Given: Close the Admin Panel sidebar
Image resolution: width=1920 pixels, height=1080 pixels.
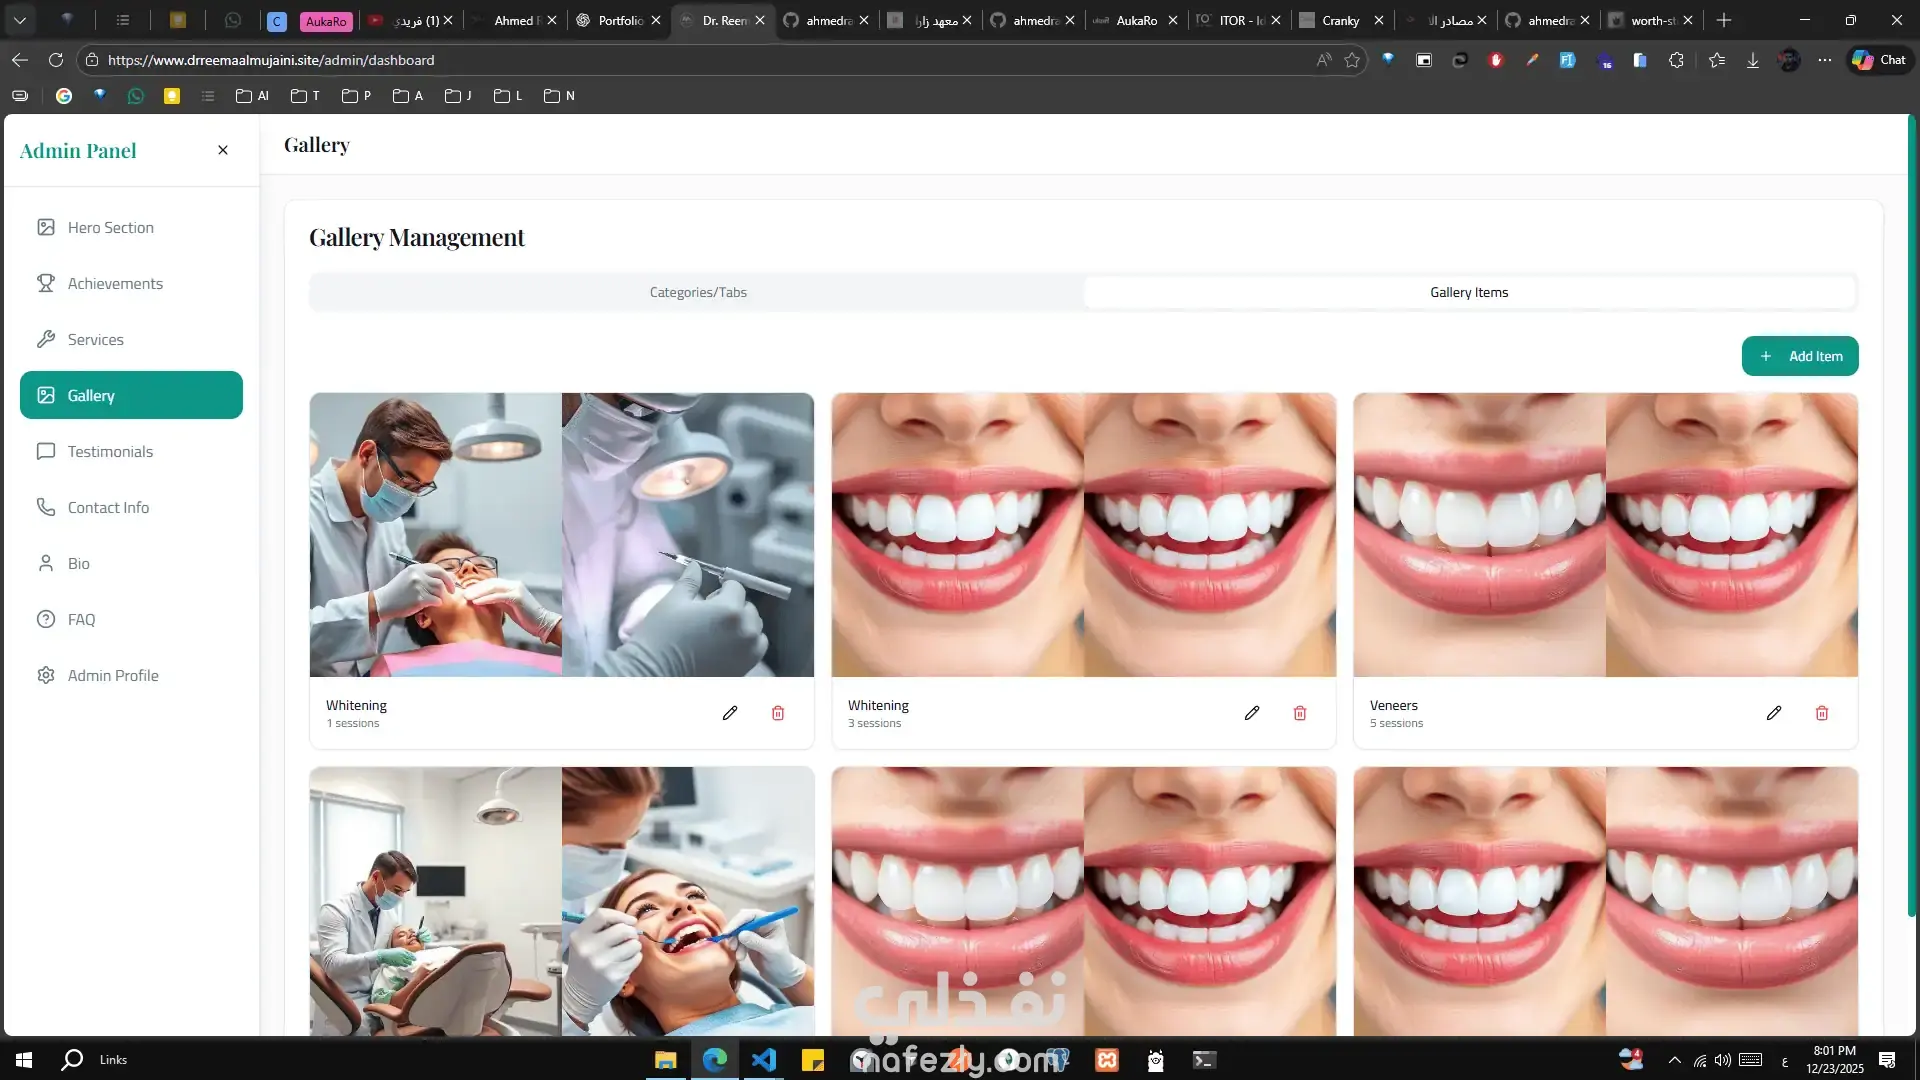Looking at the screenshot, I should click(223, 150).
